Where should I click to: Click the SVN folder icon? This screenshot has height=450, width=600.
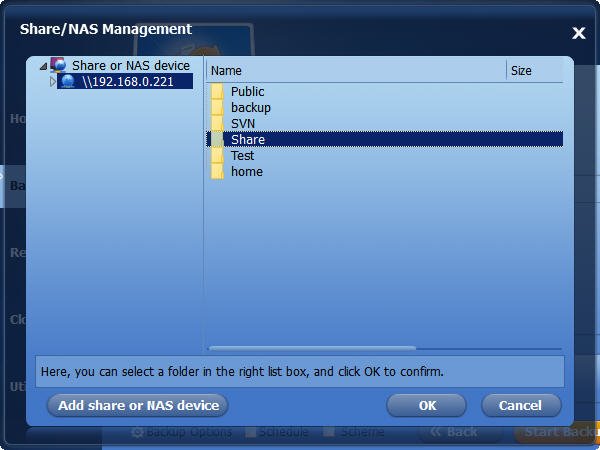point(217,124)
